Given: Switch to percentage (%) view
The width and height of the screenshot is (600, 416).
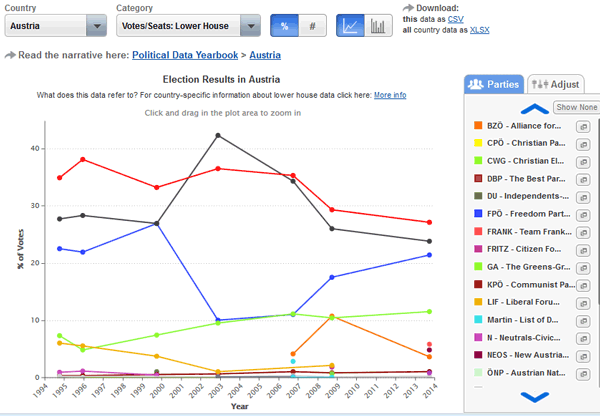Looking at the screenshot, I should pyautogui.click(x=284, y=26).
